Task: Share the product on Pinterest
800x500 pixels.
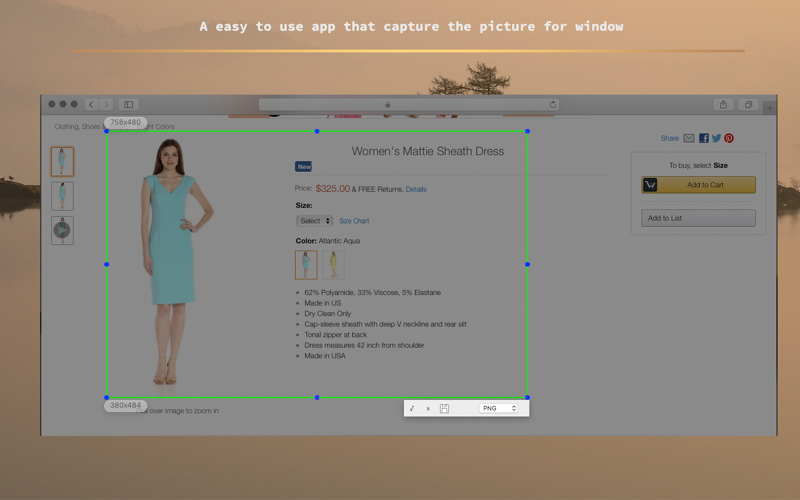Action: tap(729, 138)
